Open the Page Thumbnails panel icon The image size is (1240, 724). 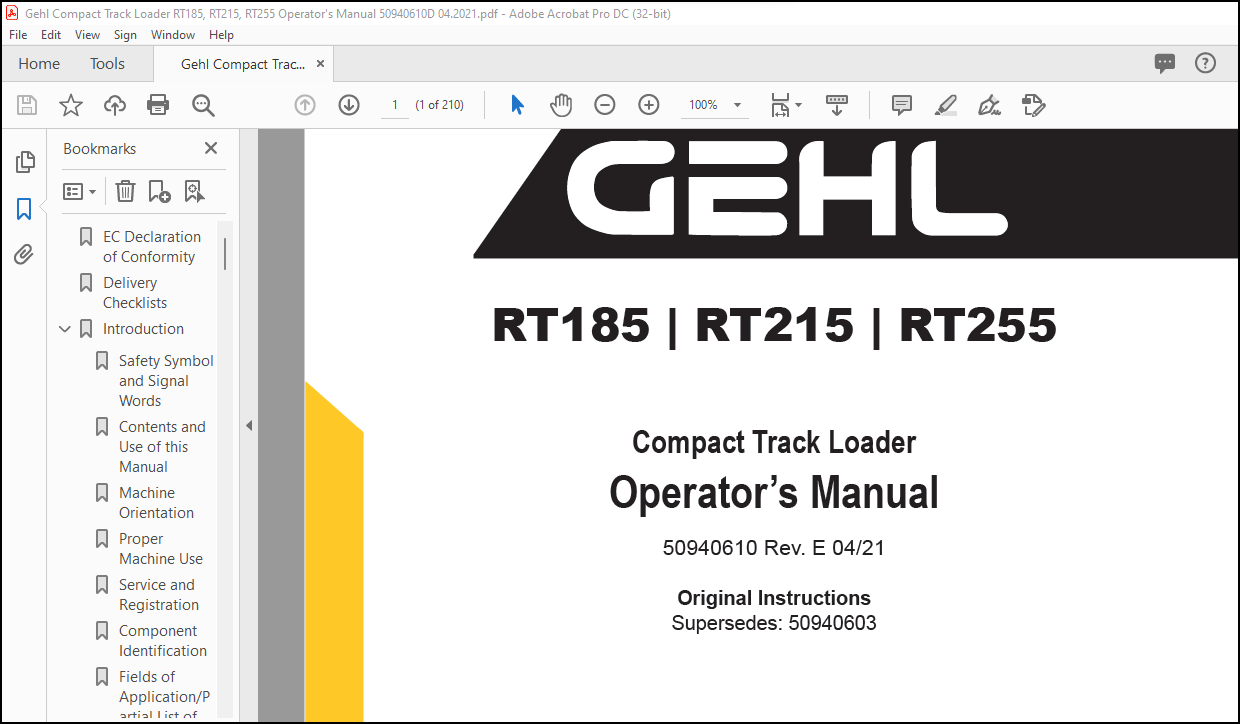(x=25, y=162)
